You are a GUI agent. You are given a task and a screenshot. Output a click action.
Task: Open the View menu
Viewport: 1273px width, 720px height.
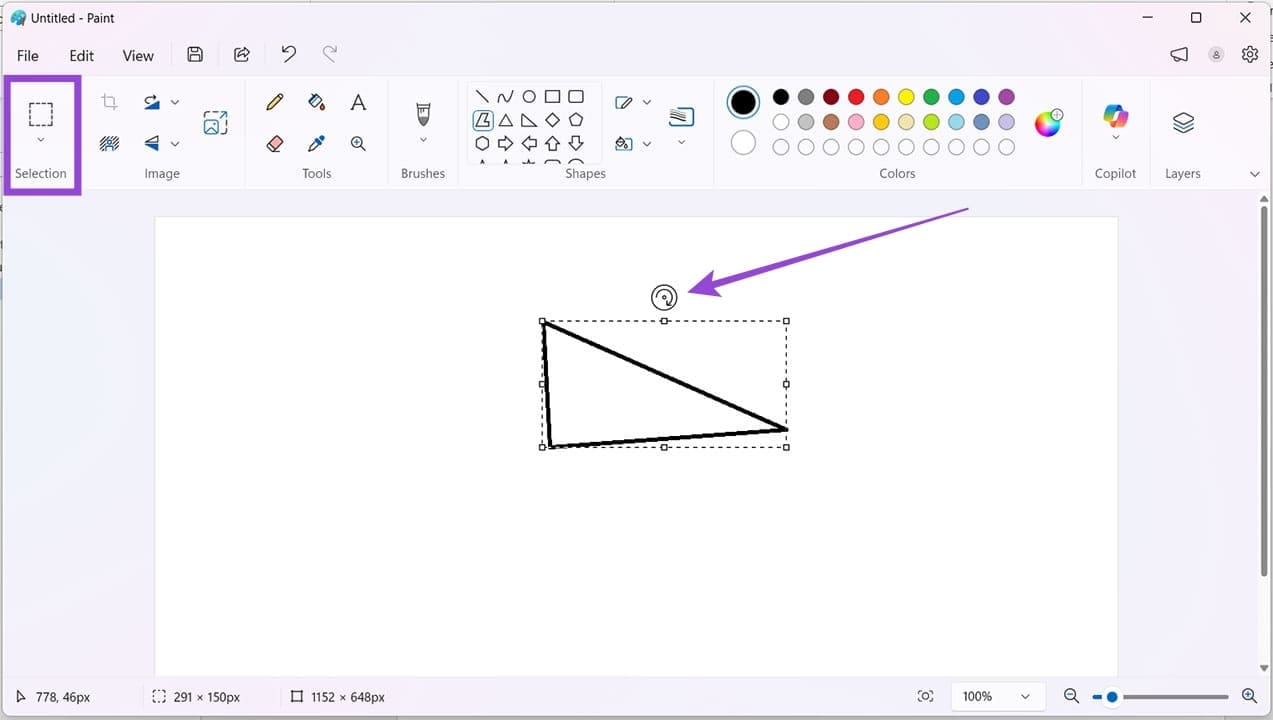point(137,55)
